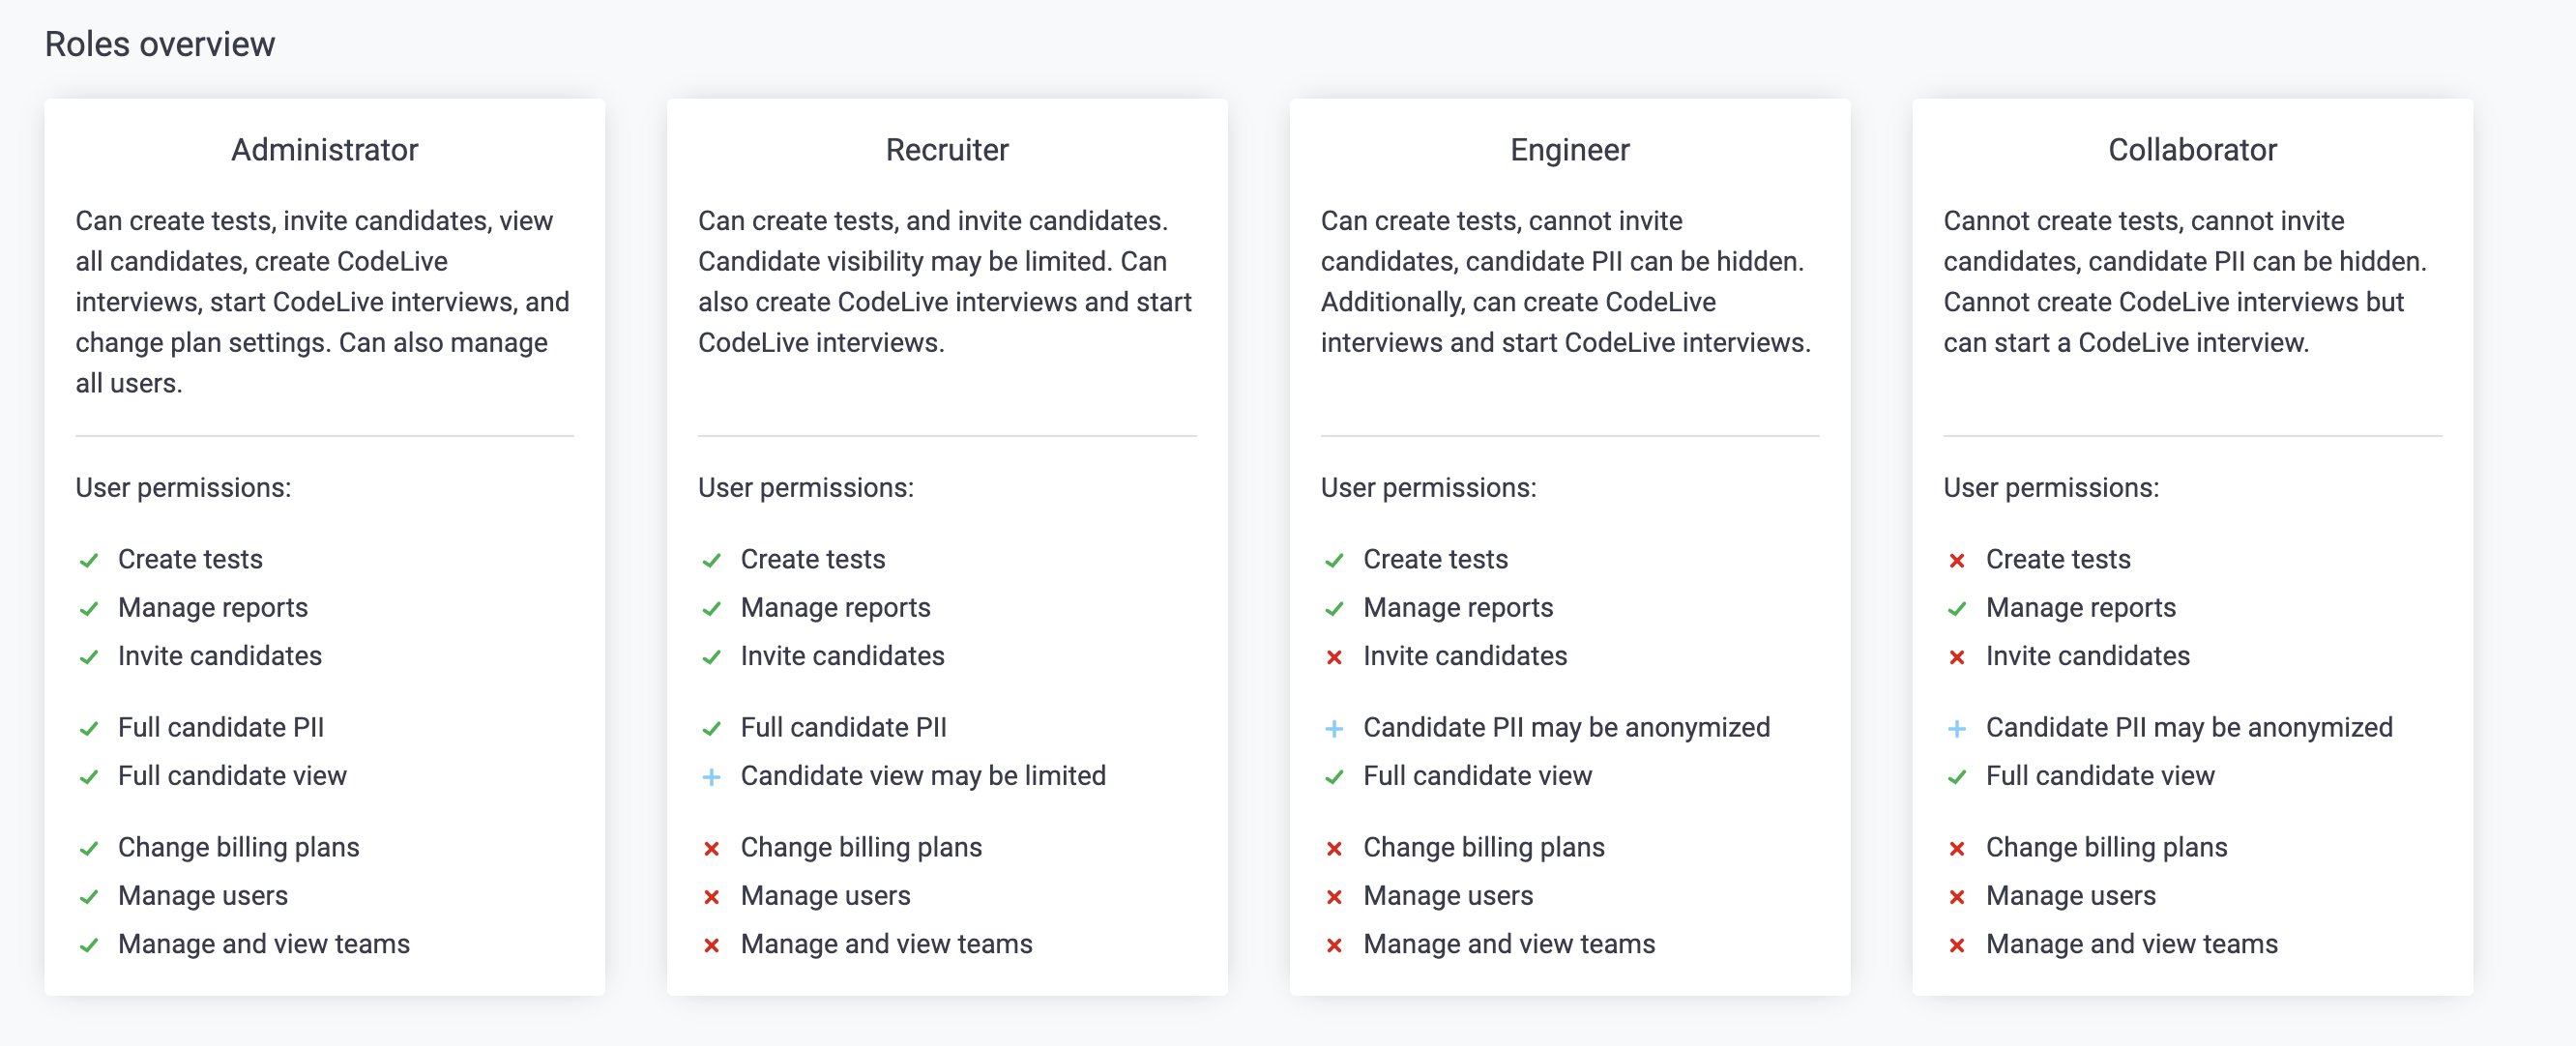2576x1046 pixels.
Task: Click Engineer's Full candidate view permission text
Action: coord(1477,776)
